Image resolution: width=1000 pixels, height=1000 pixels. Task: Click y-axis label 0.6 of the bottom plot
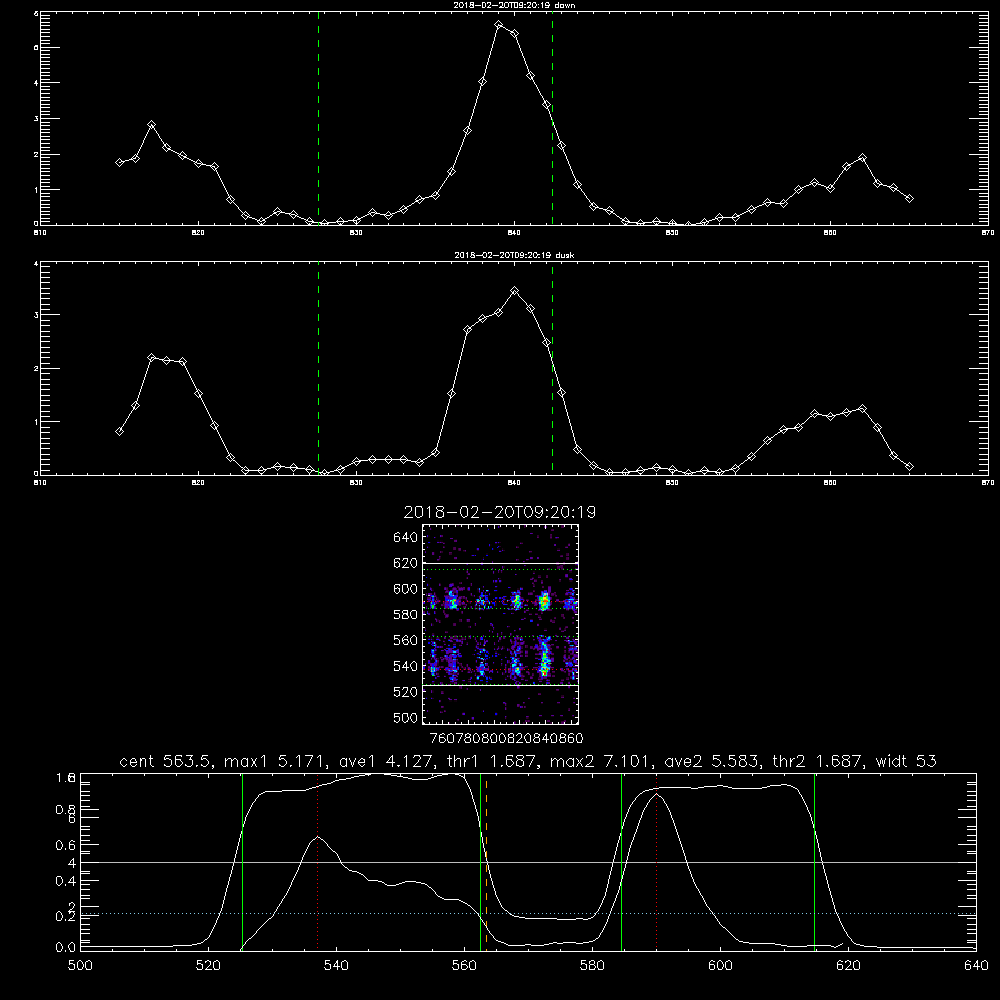pos(66,845)
